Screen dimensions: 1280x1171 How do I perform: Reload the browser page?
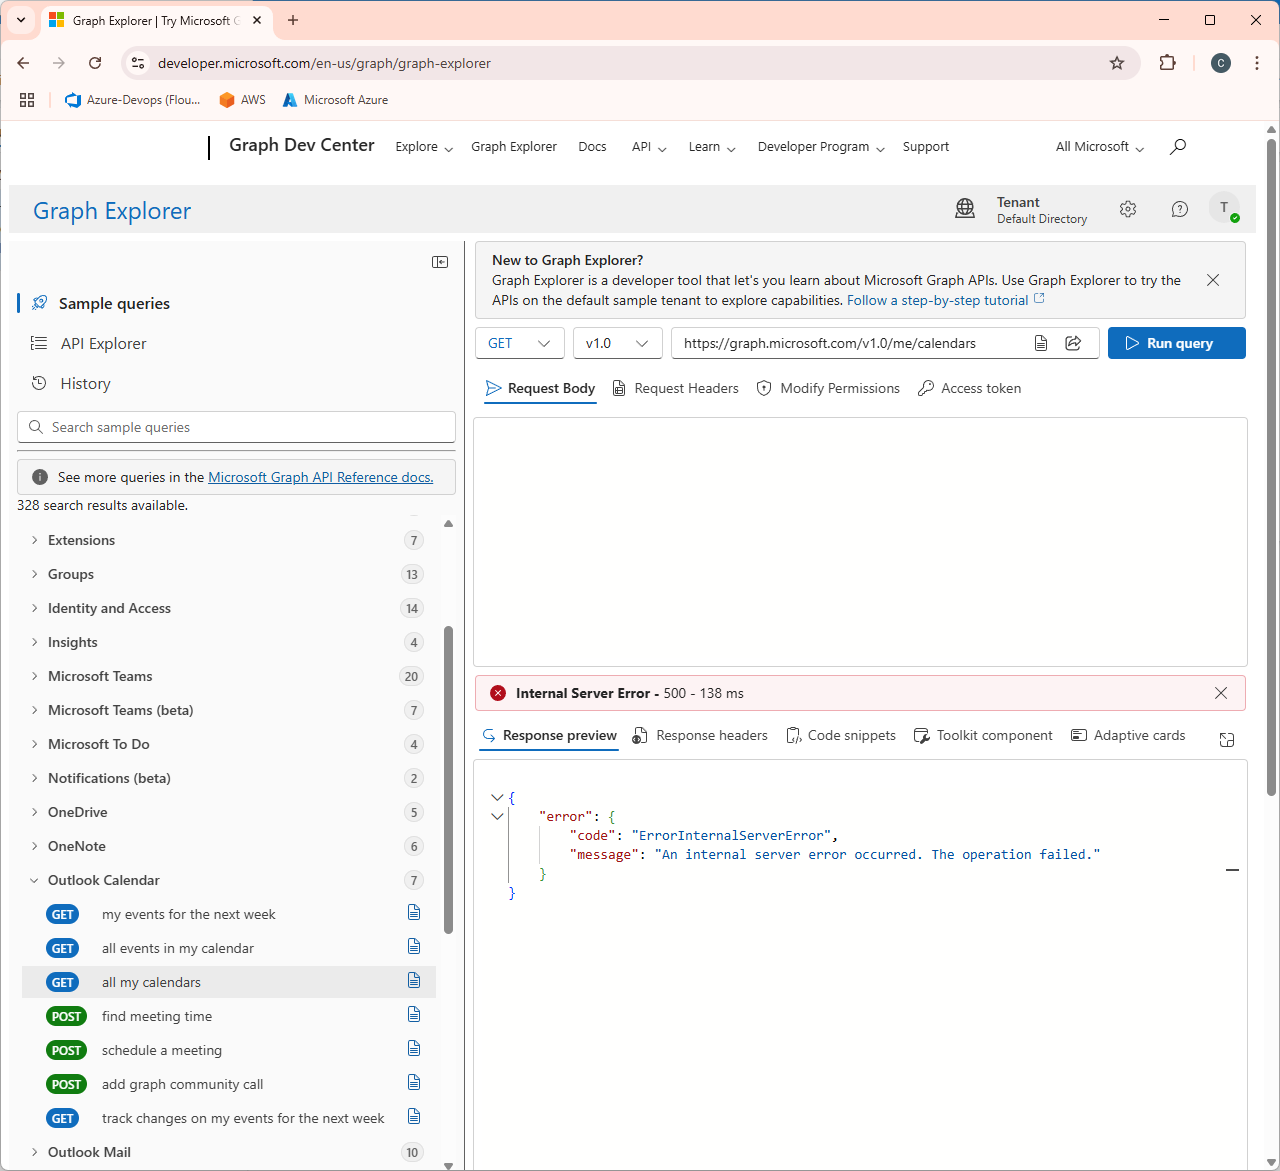point(95,63)
